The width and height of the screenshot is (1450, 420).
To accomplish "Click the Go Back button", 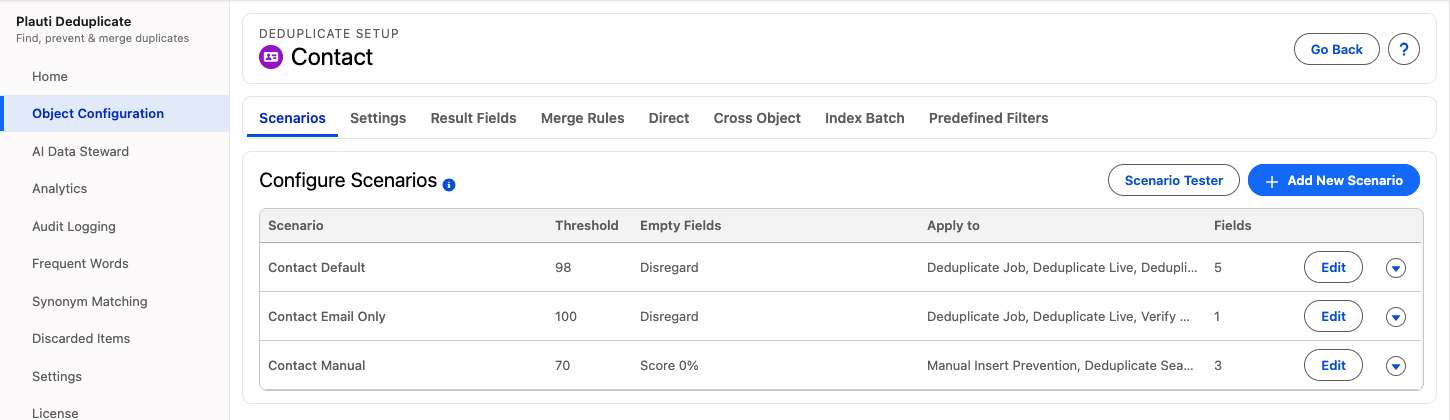I will pyautogui.click(x=1337, y=49).
